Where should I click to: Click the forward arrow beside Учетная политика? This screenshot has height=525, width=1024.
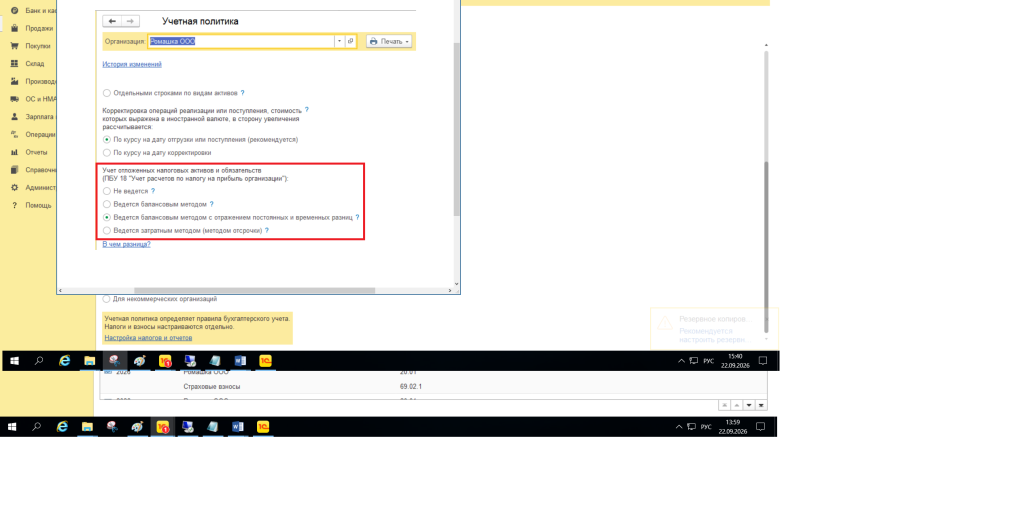click(x=130, y=22)
